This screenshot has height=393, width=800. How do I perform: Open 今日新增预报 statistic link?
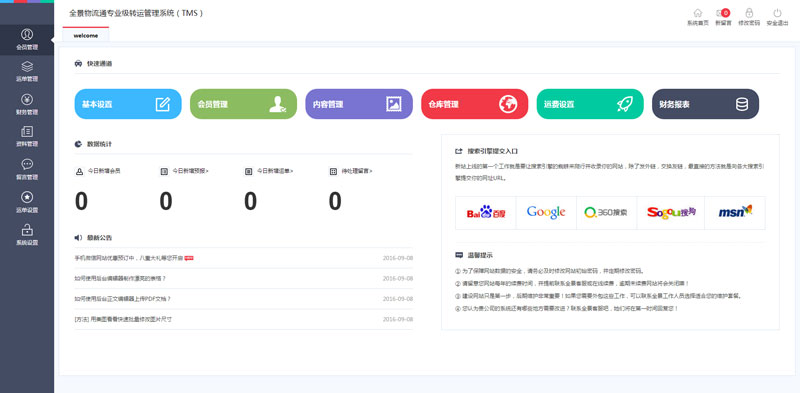[x=190, y=171]
